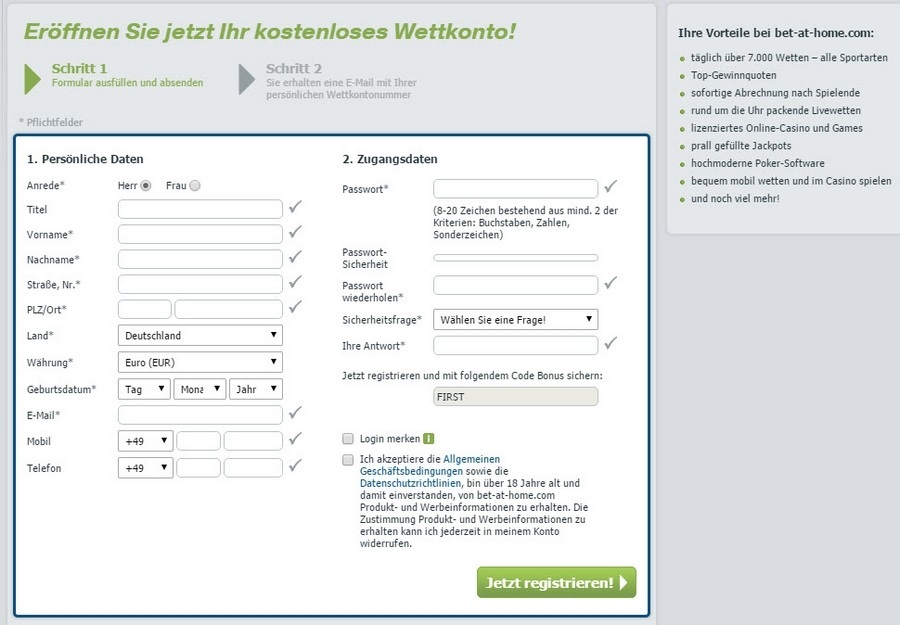Open the Tag birthday dropdown
Screen dimensions: 900x625
[x=144, y=389]
